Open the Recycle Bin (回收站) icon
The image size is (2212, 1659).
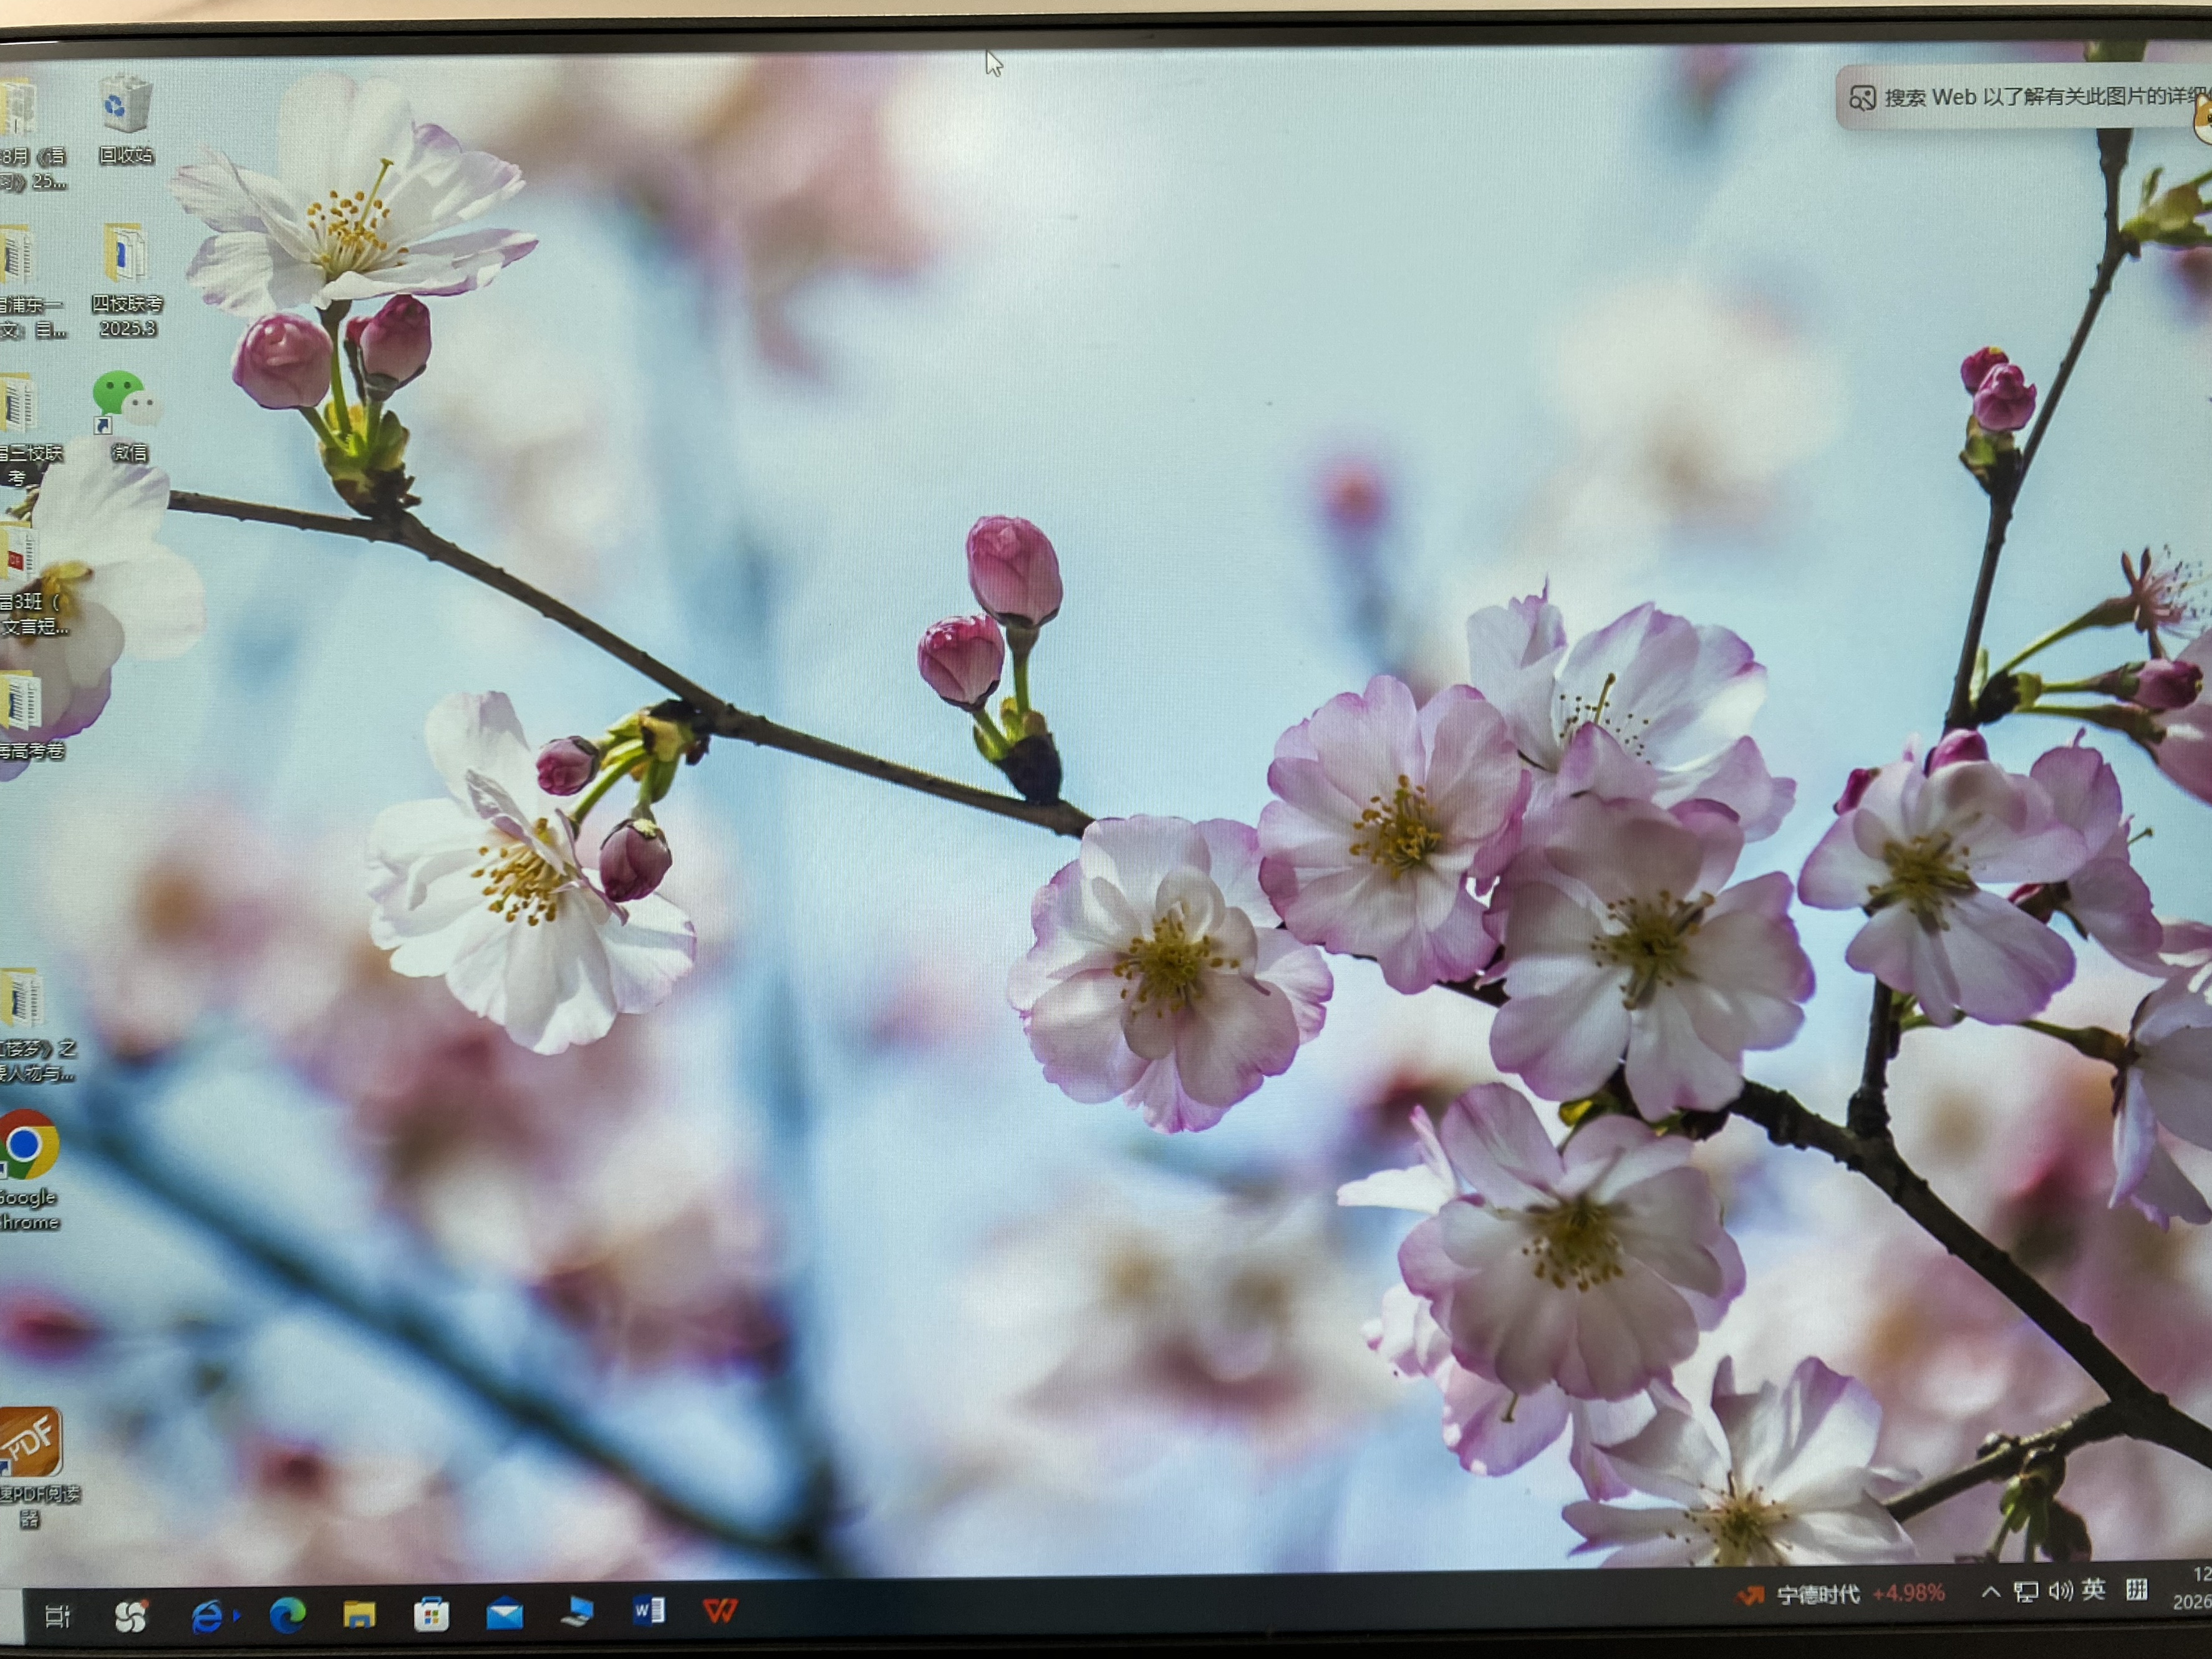click(126, 118)
